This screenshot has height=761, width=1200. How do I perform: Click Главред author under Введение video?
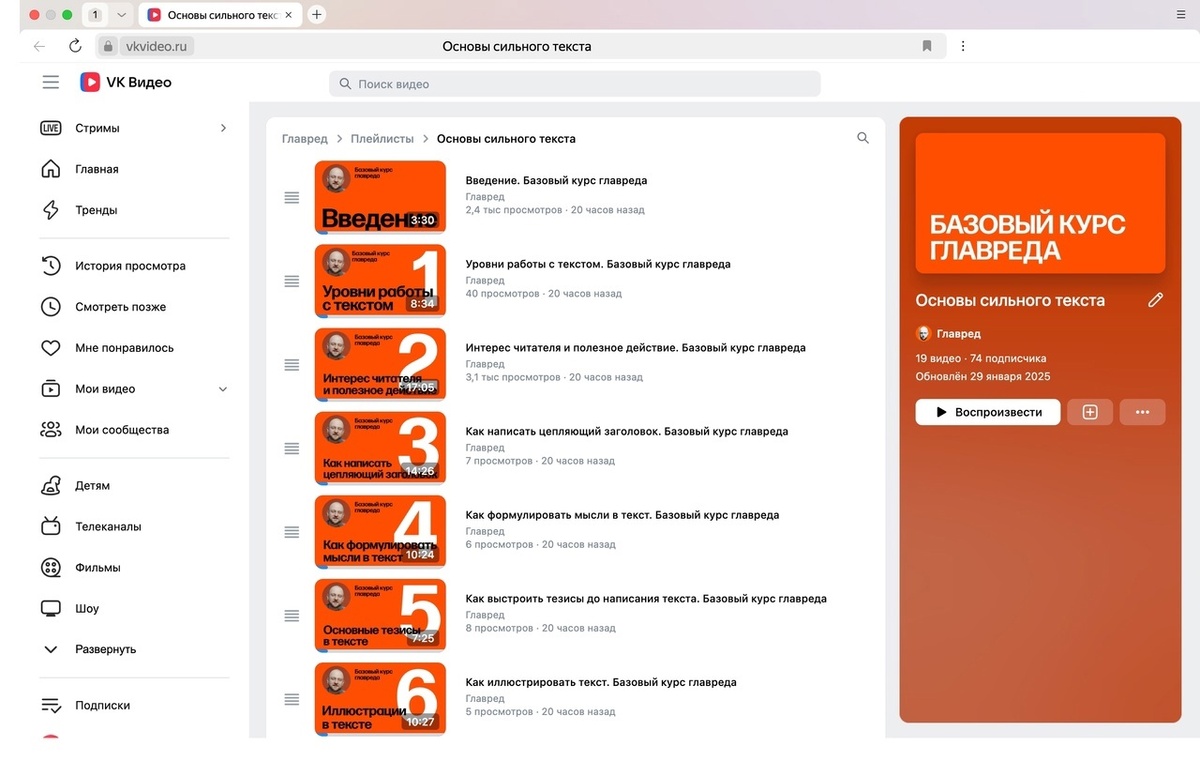point(485,197)
